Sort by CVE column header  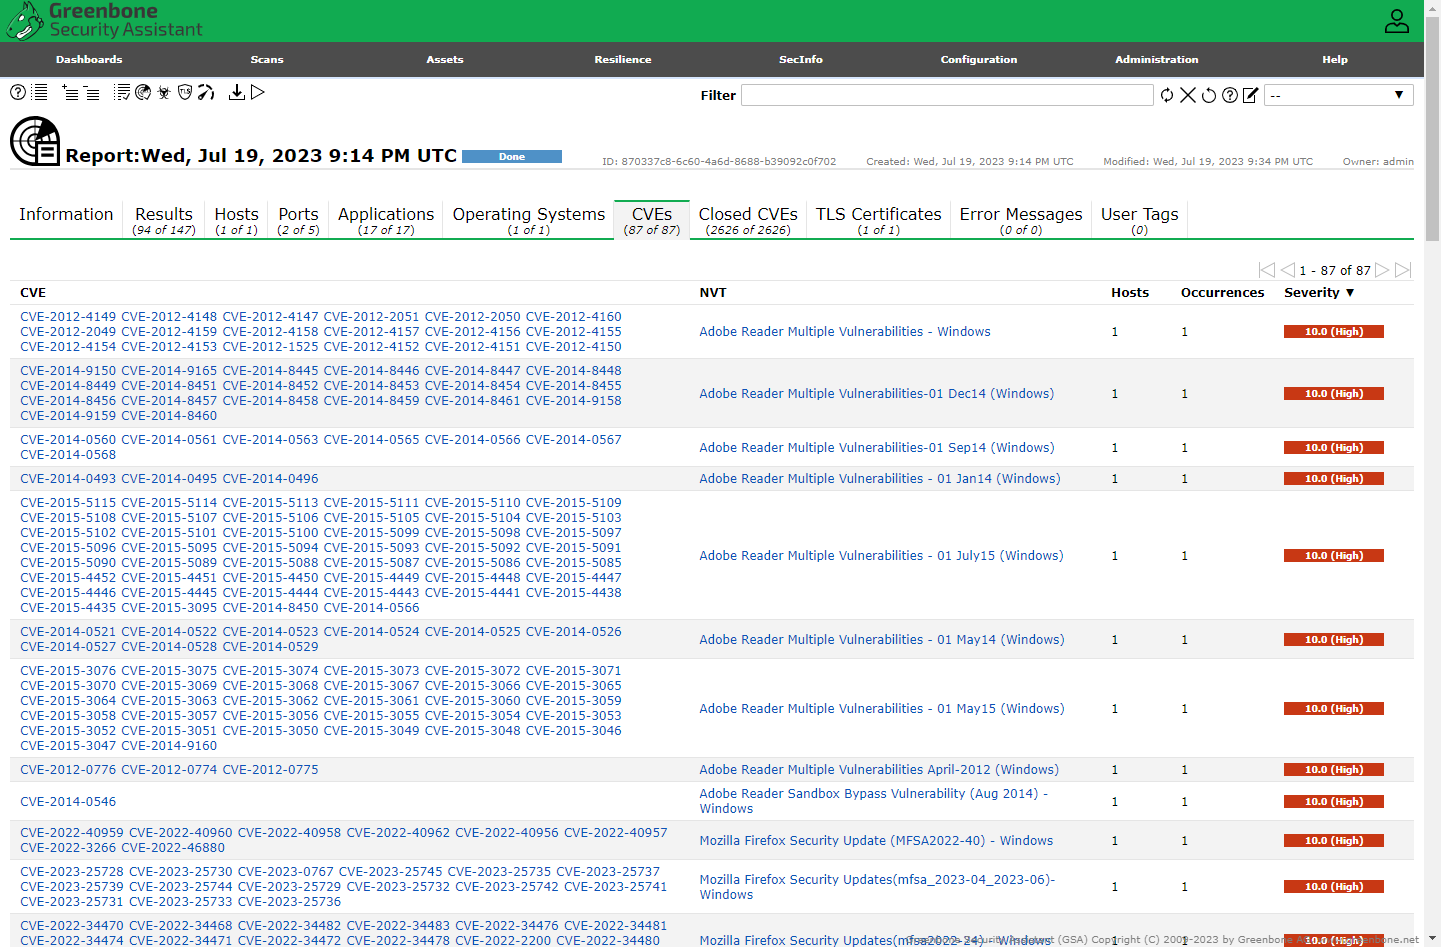[33, 293]
